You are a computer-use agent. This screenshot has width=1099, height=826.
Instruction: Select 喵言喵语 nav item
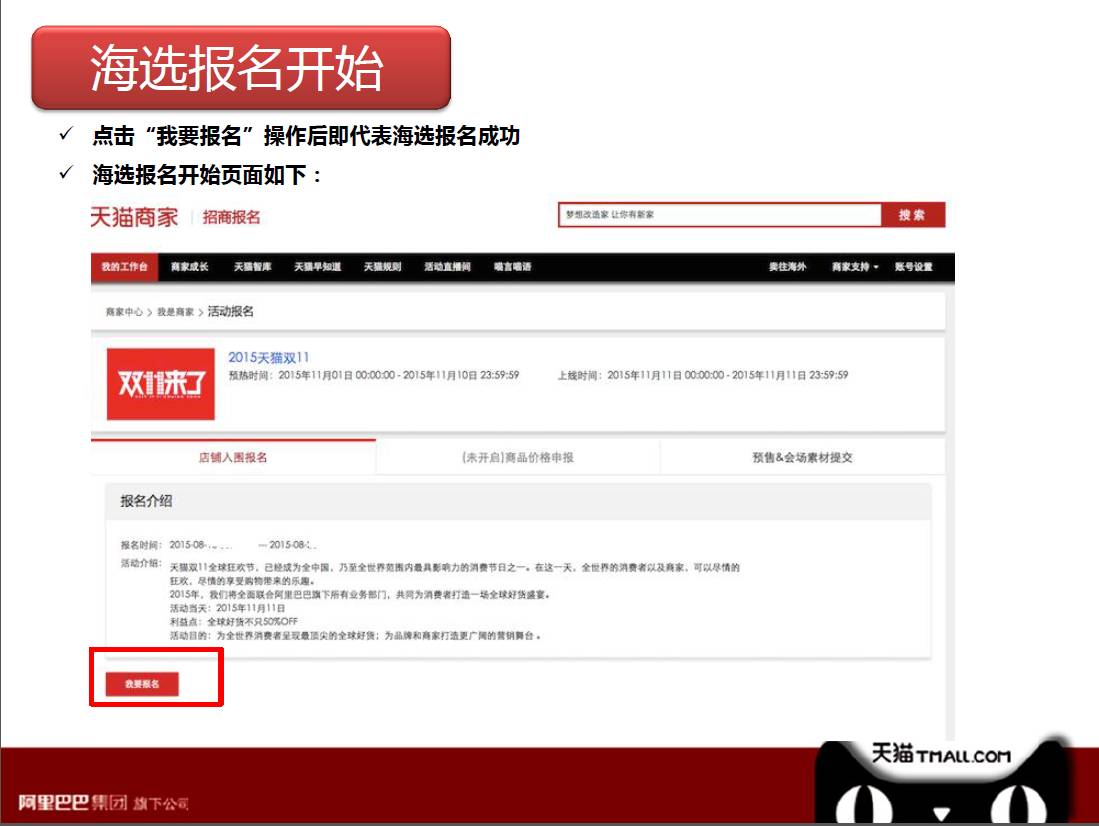tap(512, 267)
